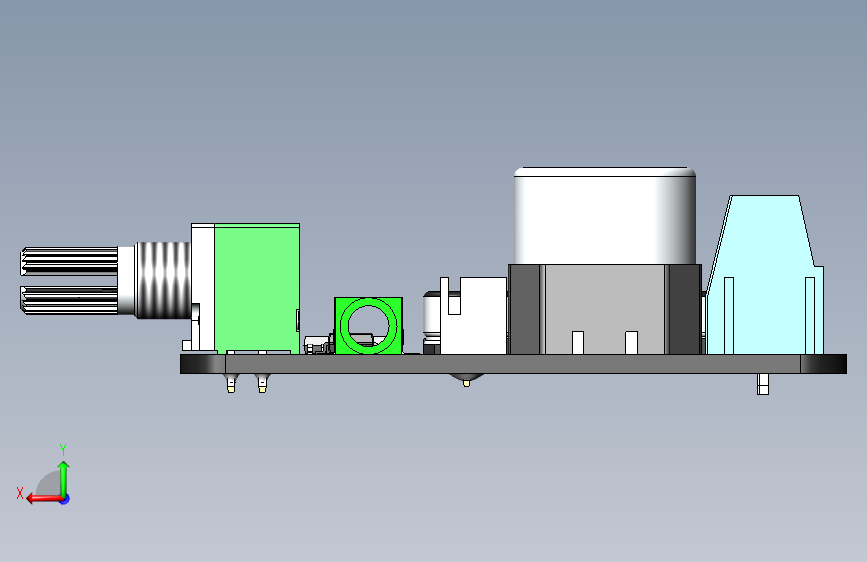Select the large white rounded component on top
867x562 pixels.
[x=604, y=215]
